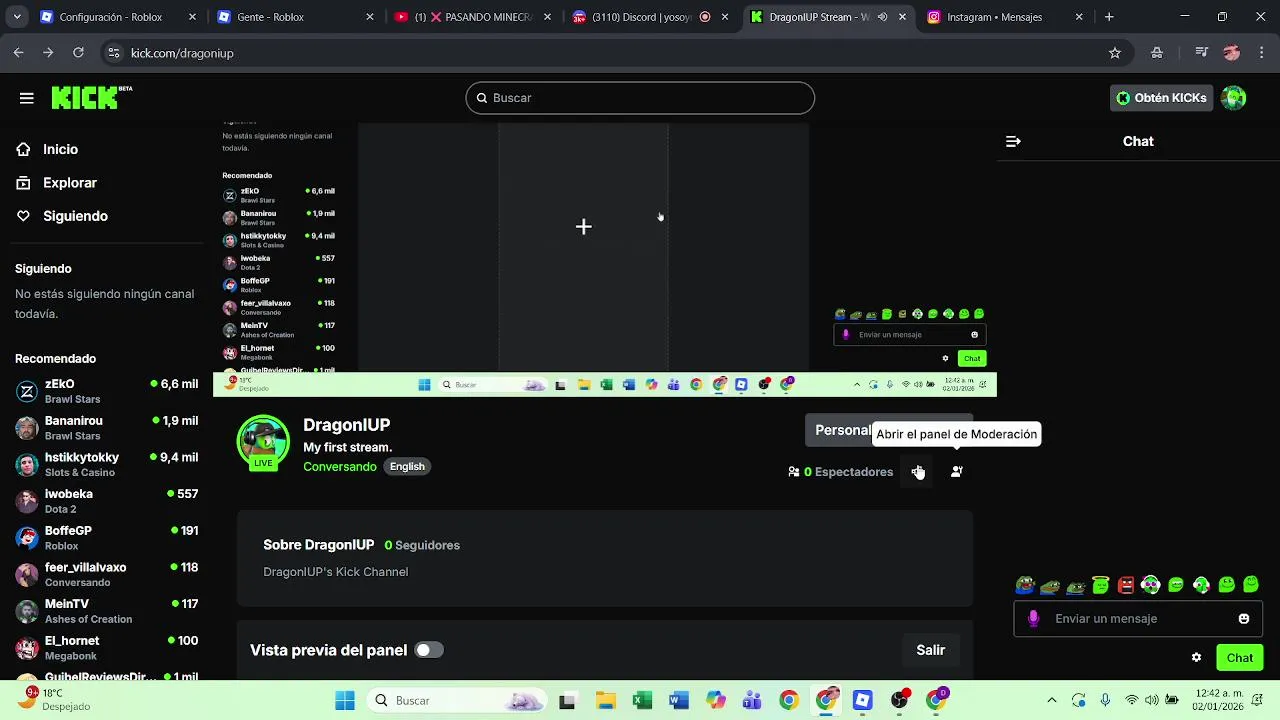Click Obtén KICKs button
The image size is (1280, 720).
1162,98
